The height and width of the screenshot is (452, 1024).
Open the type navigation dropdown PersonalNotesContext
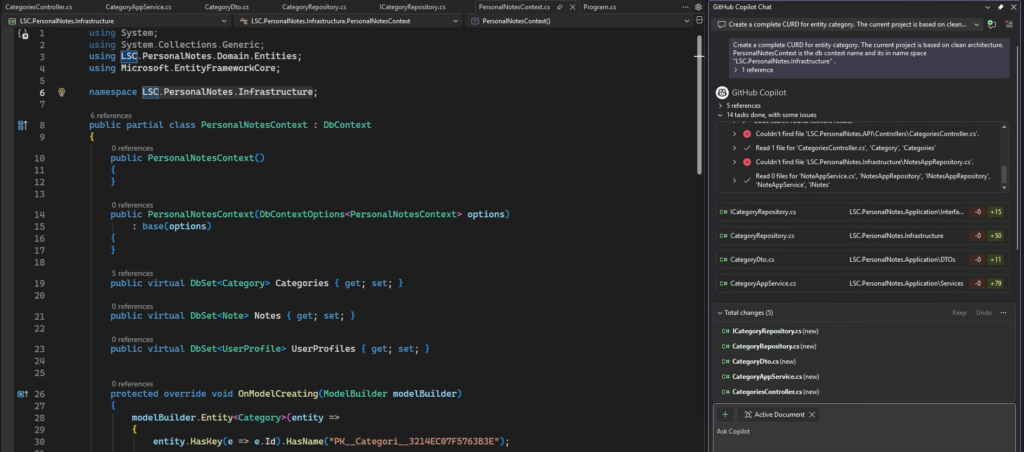[351, 21]
